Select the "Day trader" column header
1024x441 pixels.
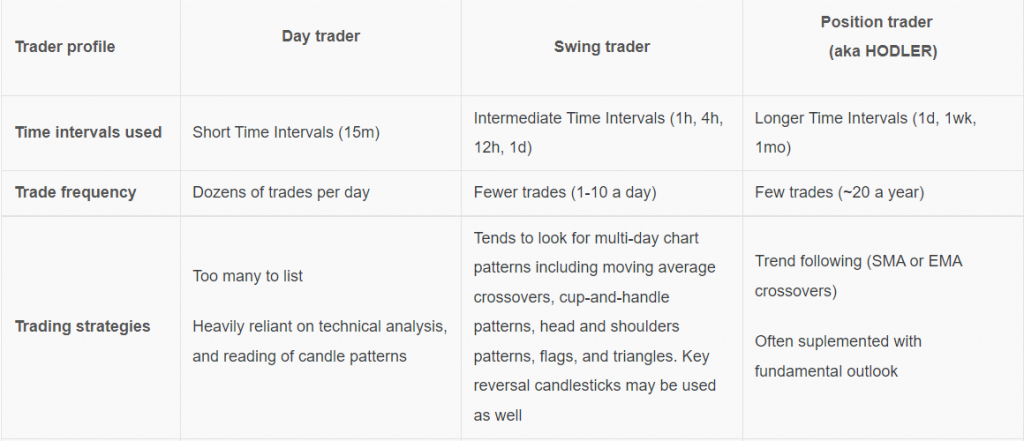point(320,36)
